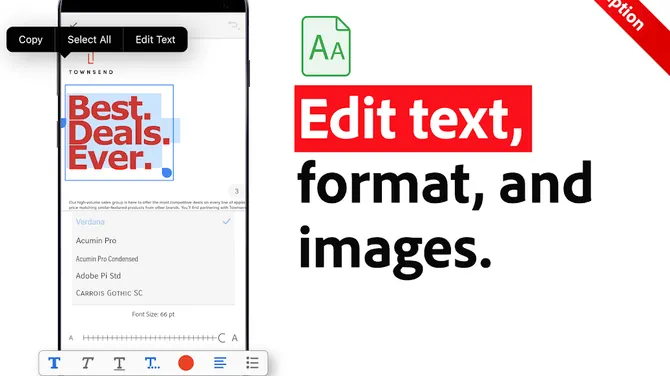Screen dimensions: 670x376
Task: Toggle bold text formatting
Action: 54,363
